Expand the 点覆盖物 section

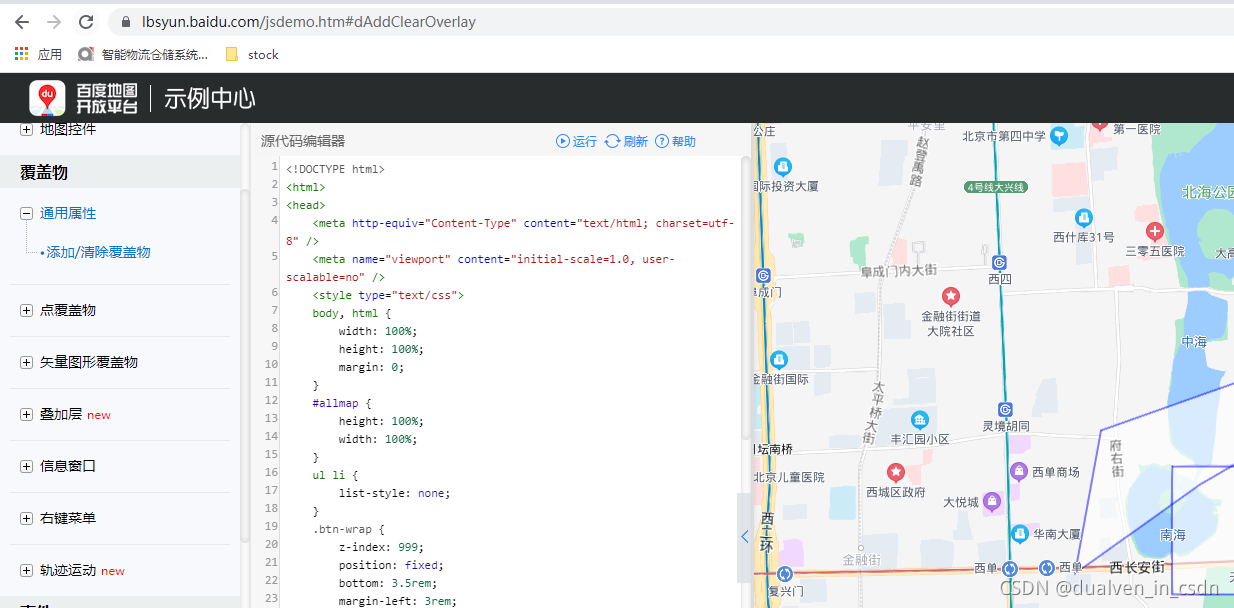pos(26,310)
